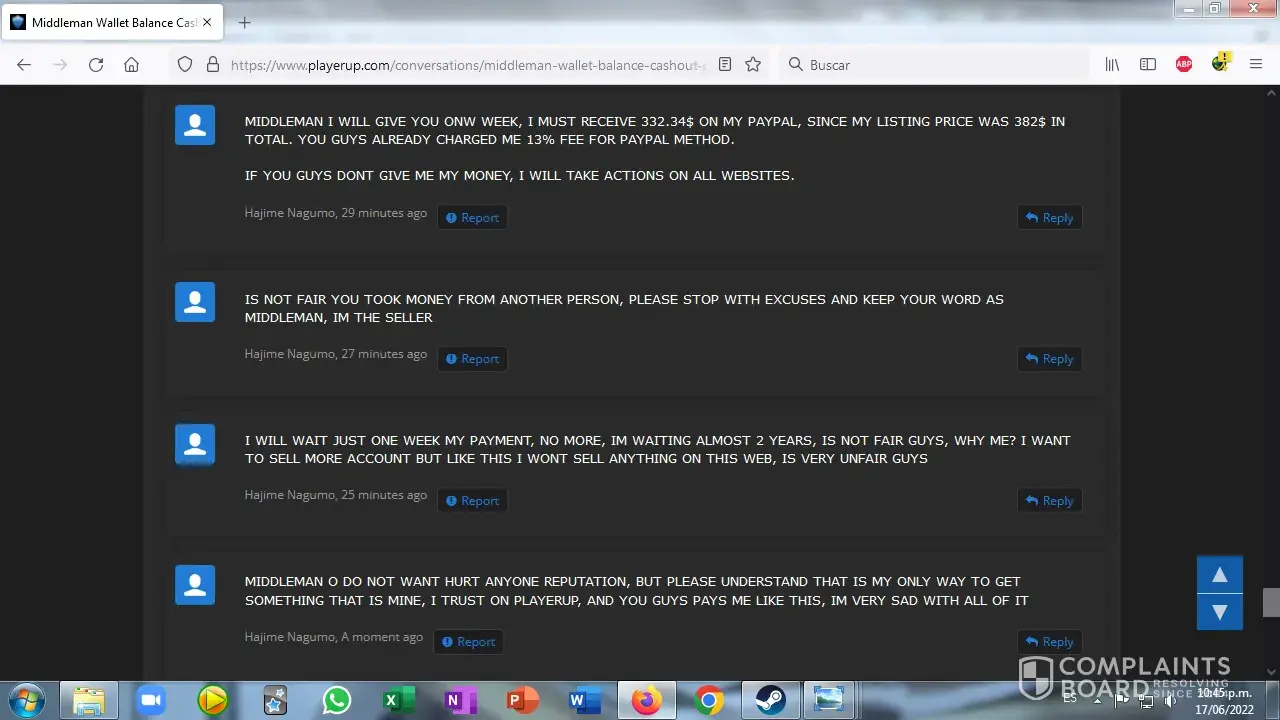1280x720 pixels.
Task: Open the volume control in system tray
Action: [1171, 700]
